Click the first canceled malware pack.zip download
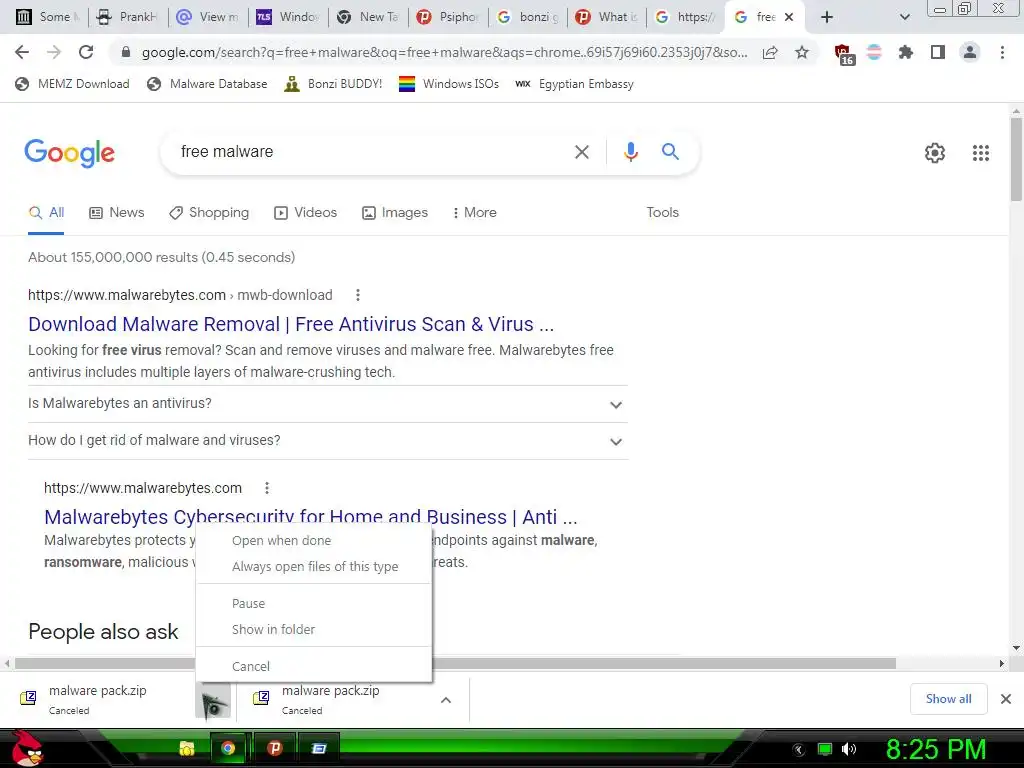 click(x=98, y=699)
